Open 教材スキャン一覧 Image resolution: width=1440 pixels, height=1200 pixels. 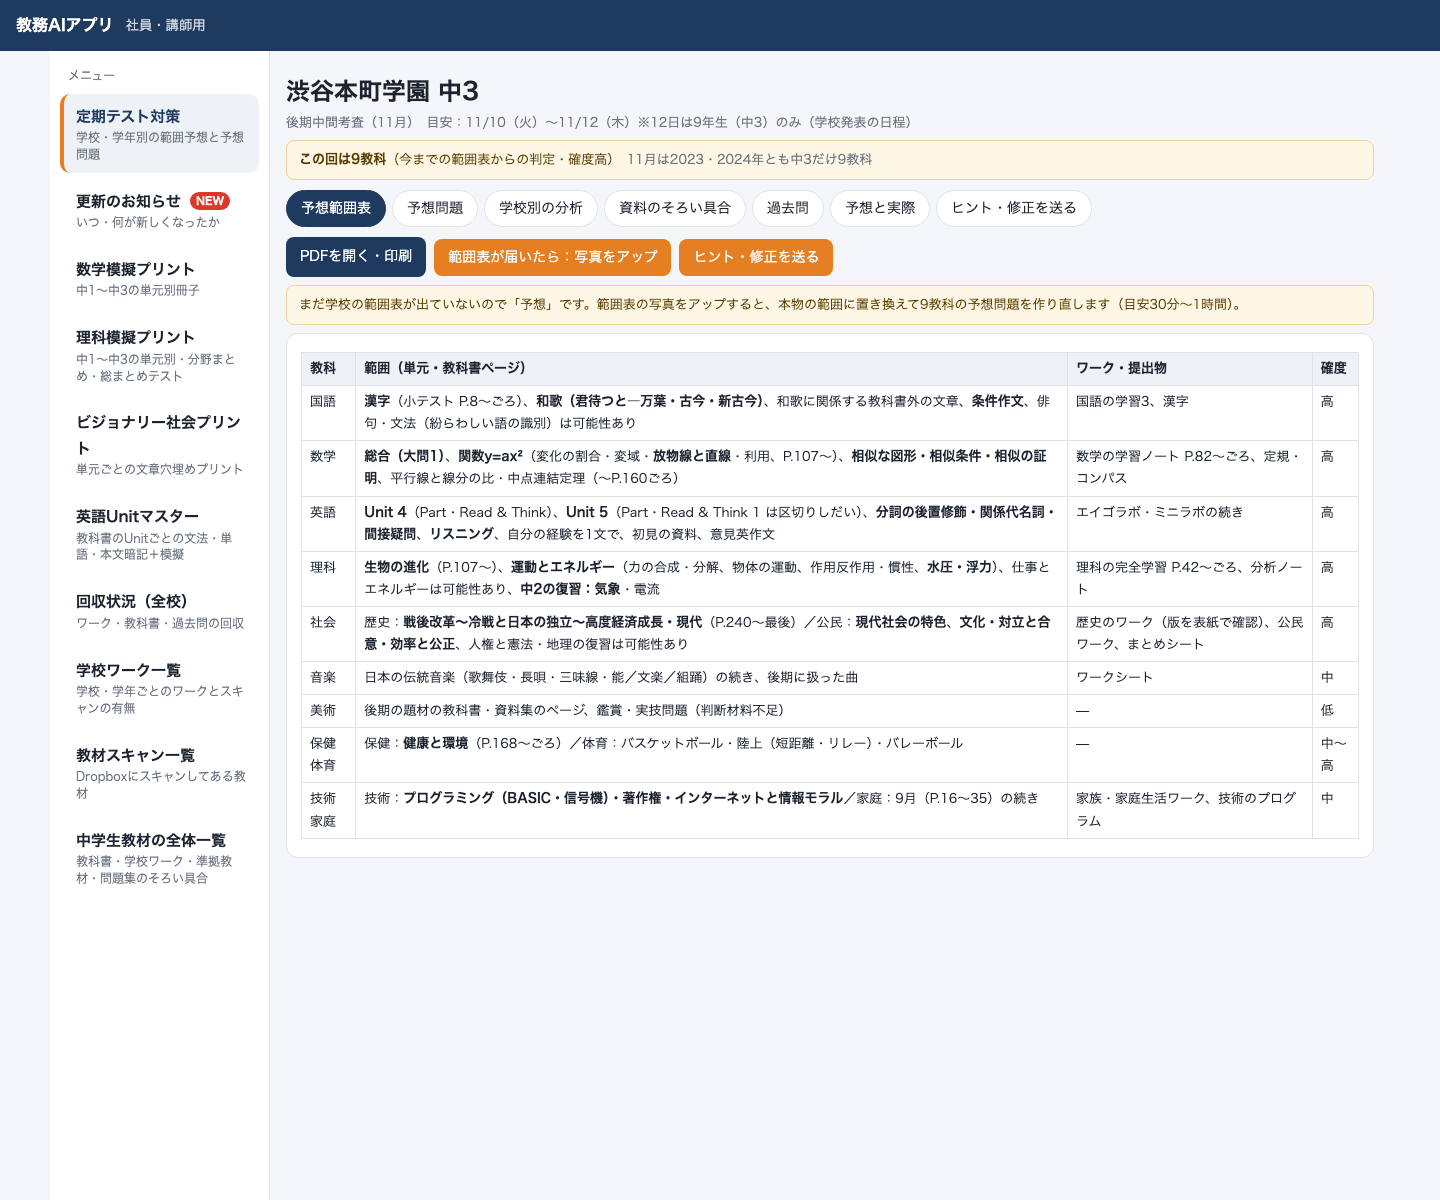(160, 773)
